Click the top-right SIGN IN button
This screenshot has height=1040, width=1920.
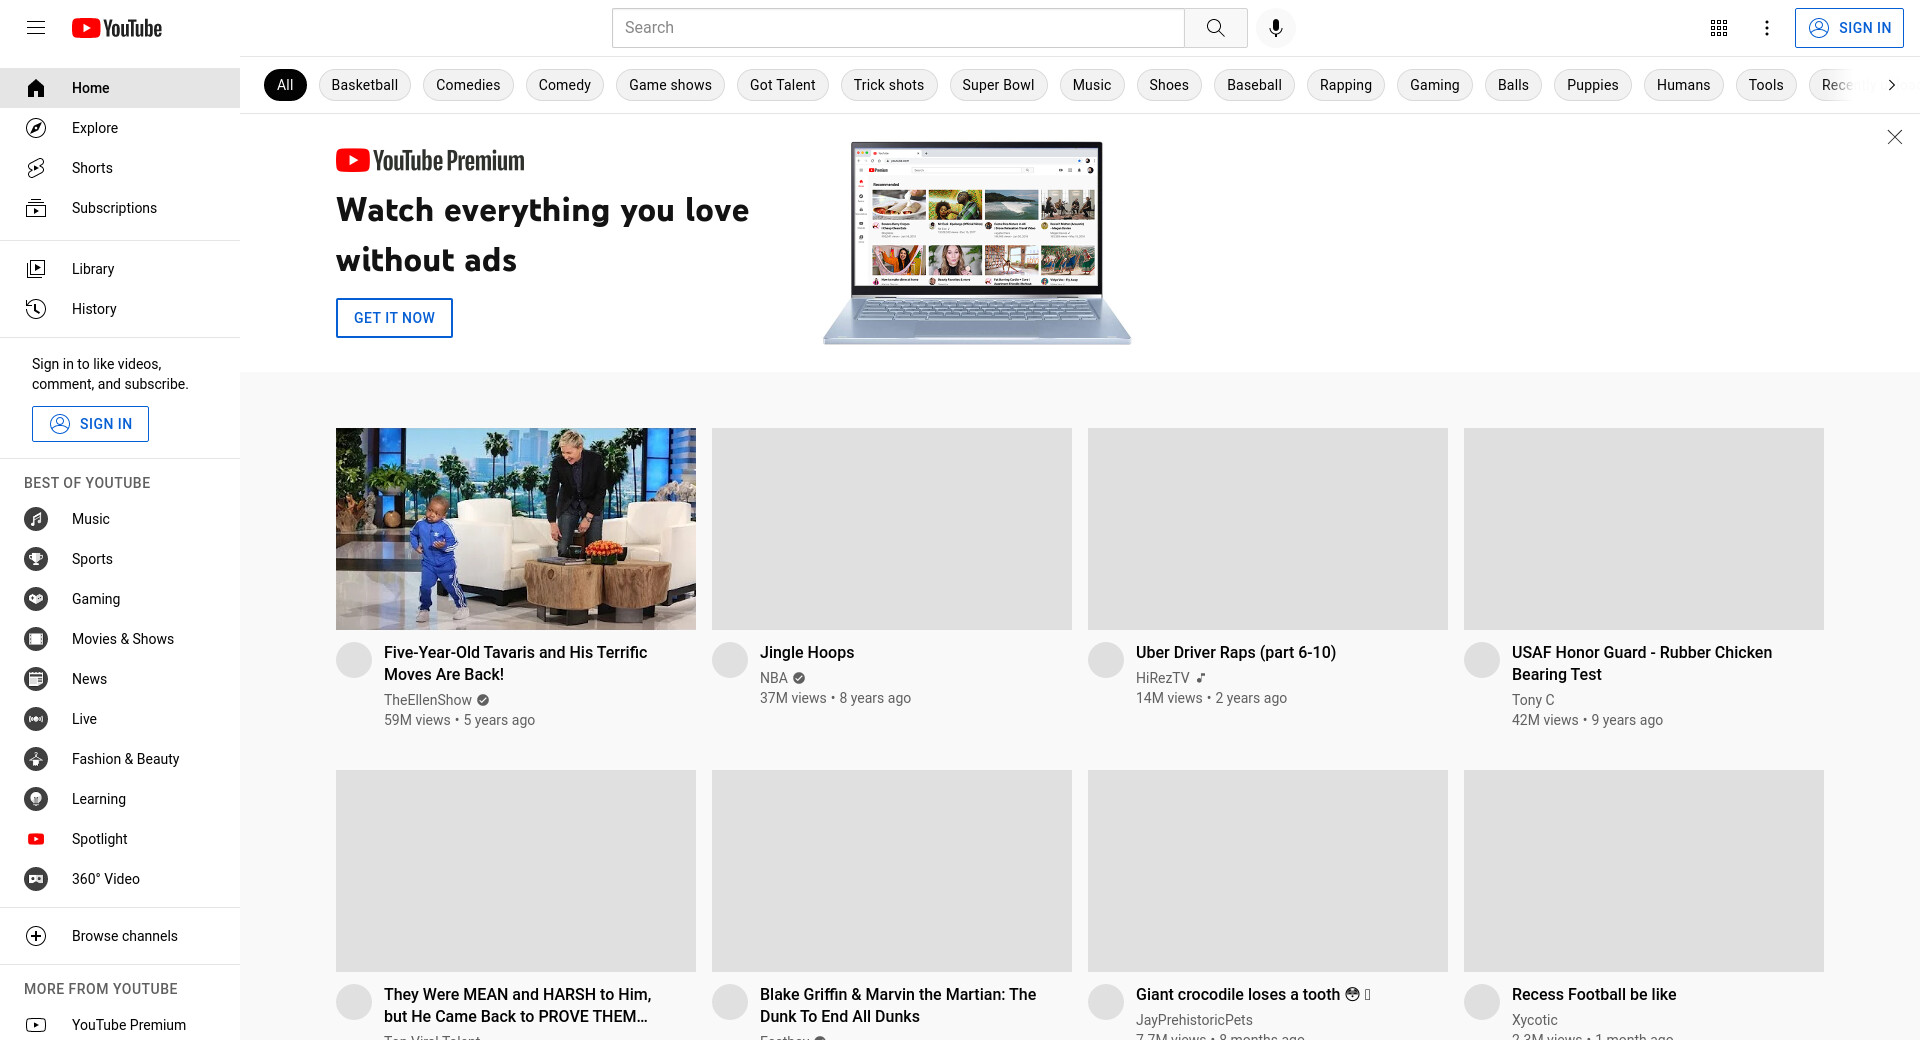coord(1849,28)
